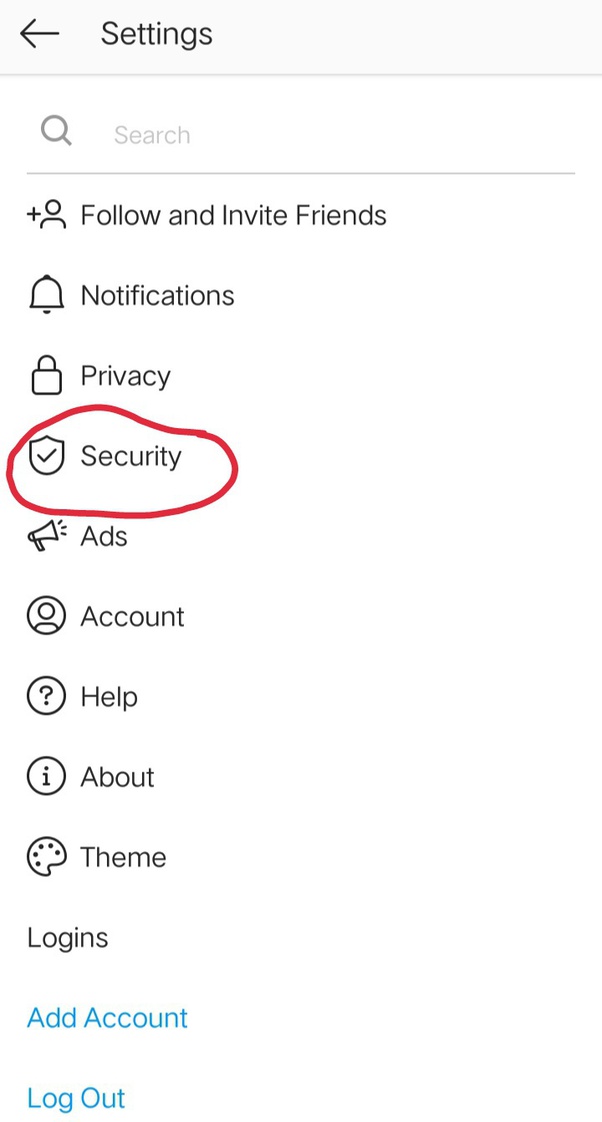Go back with the arrow icon

click(x=38, y=33)
